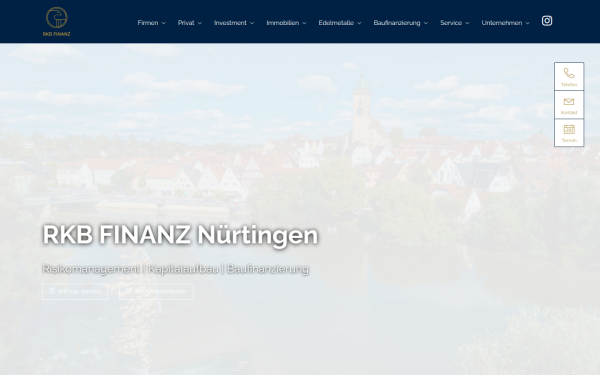Click the Risikomanagement | Kapitalaufbau | Baufinanzierung subtitle

(x=176, y=269)
